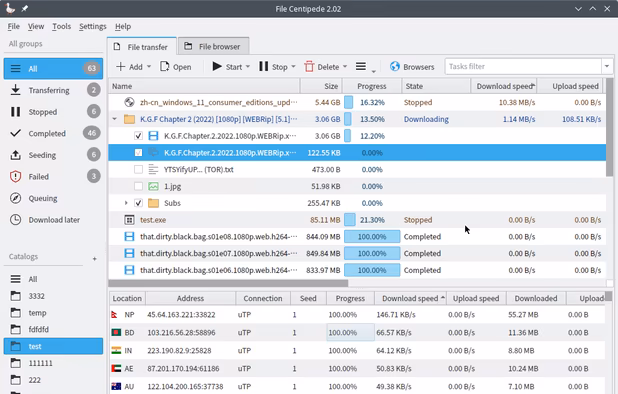The width and height of the screenshot is (618, 394).
Task: Click progress bar of K.G.F Chapter 2 folder
Action: [372, 119]
